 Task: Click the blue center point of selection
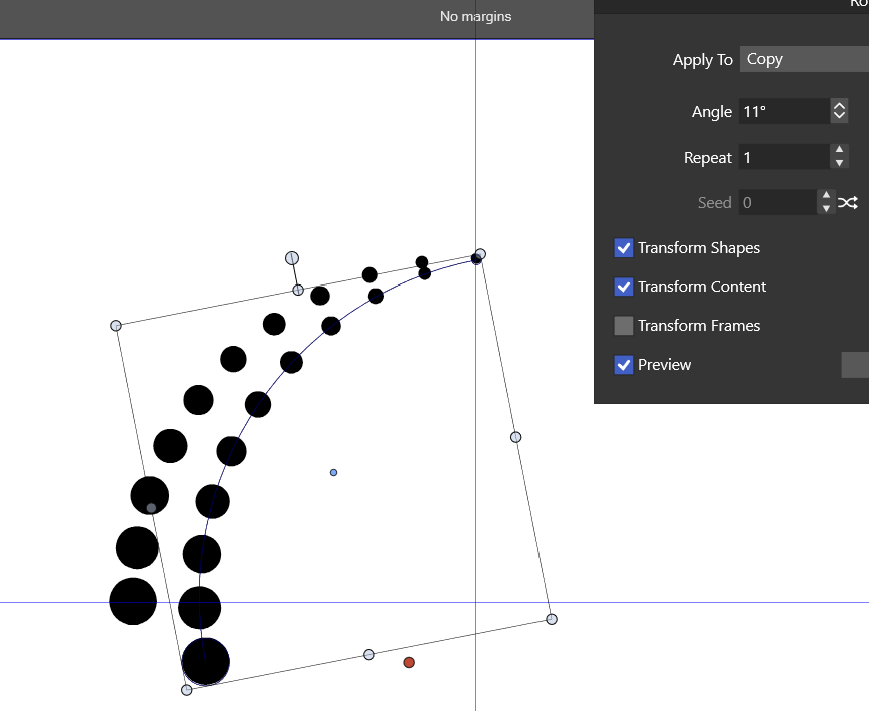[x=333, y=472]
